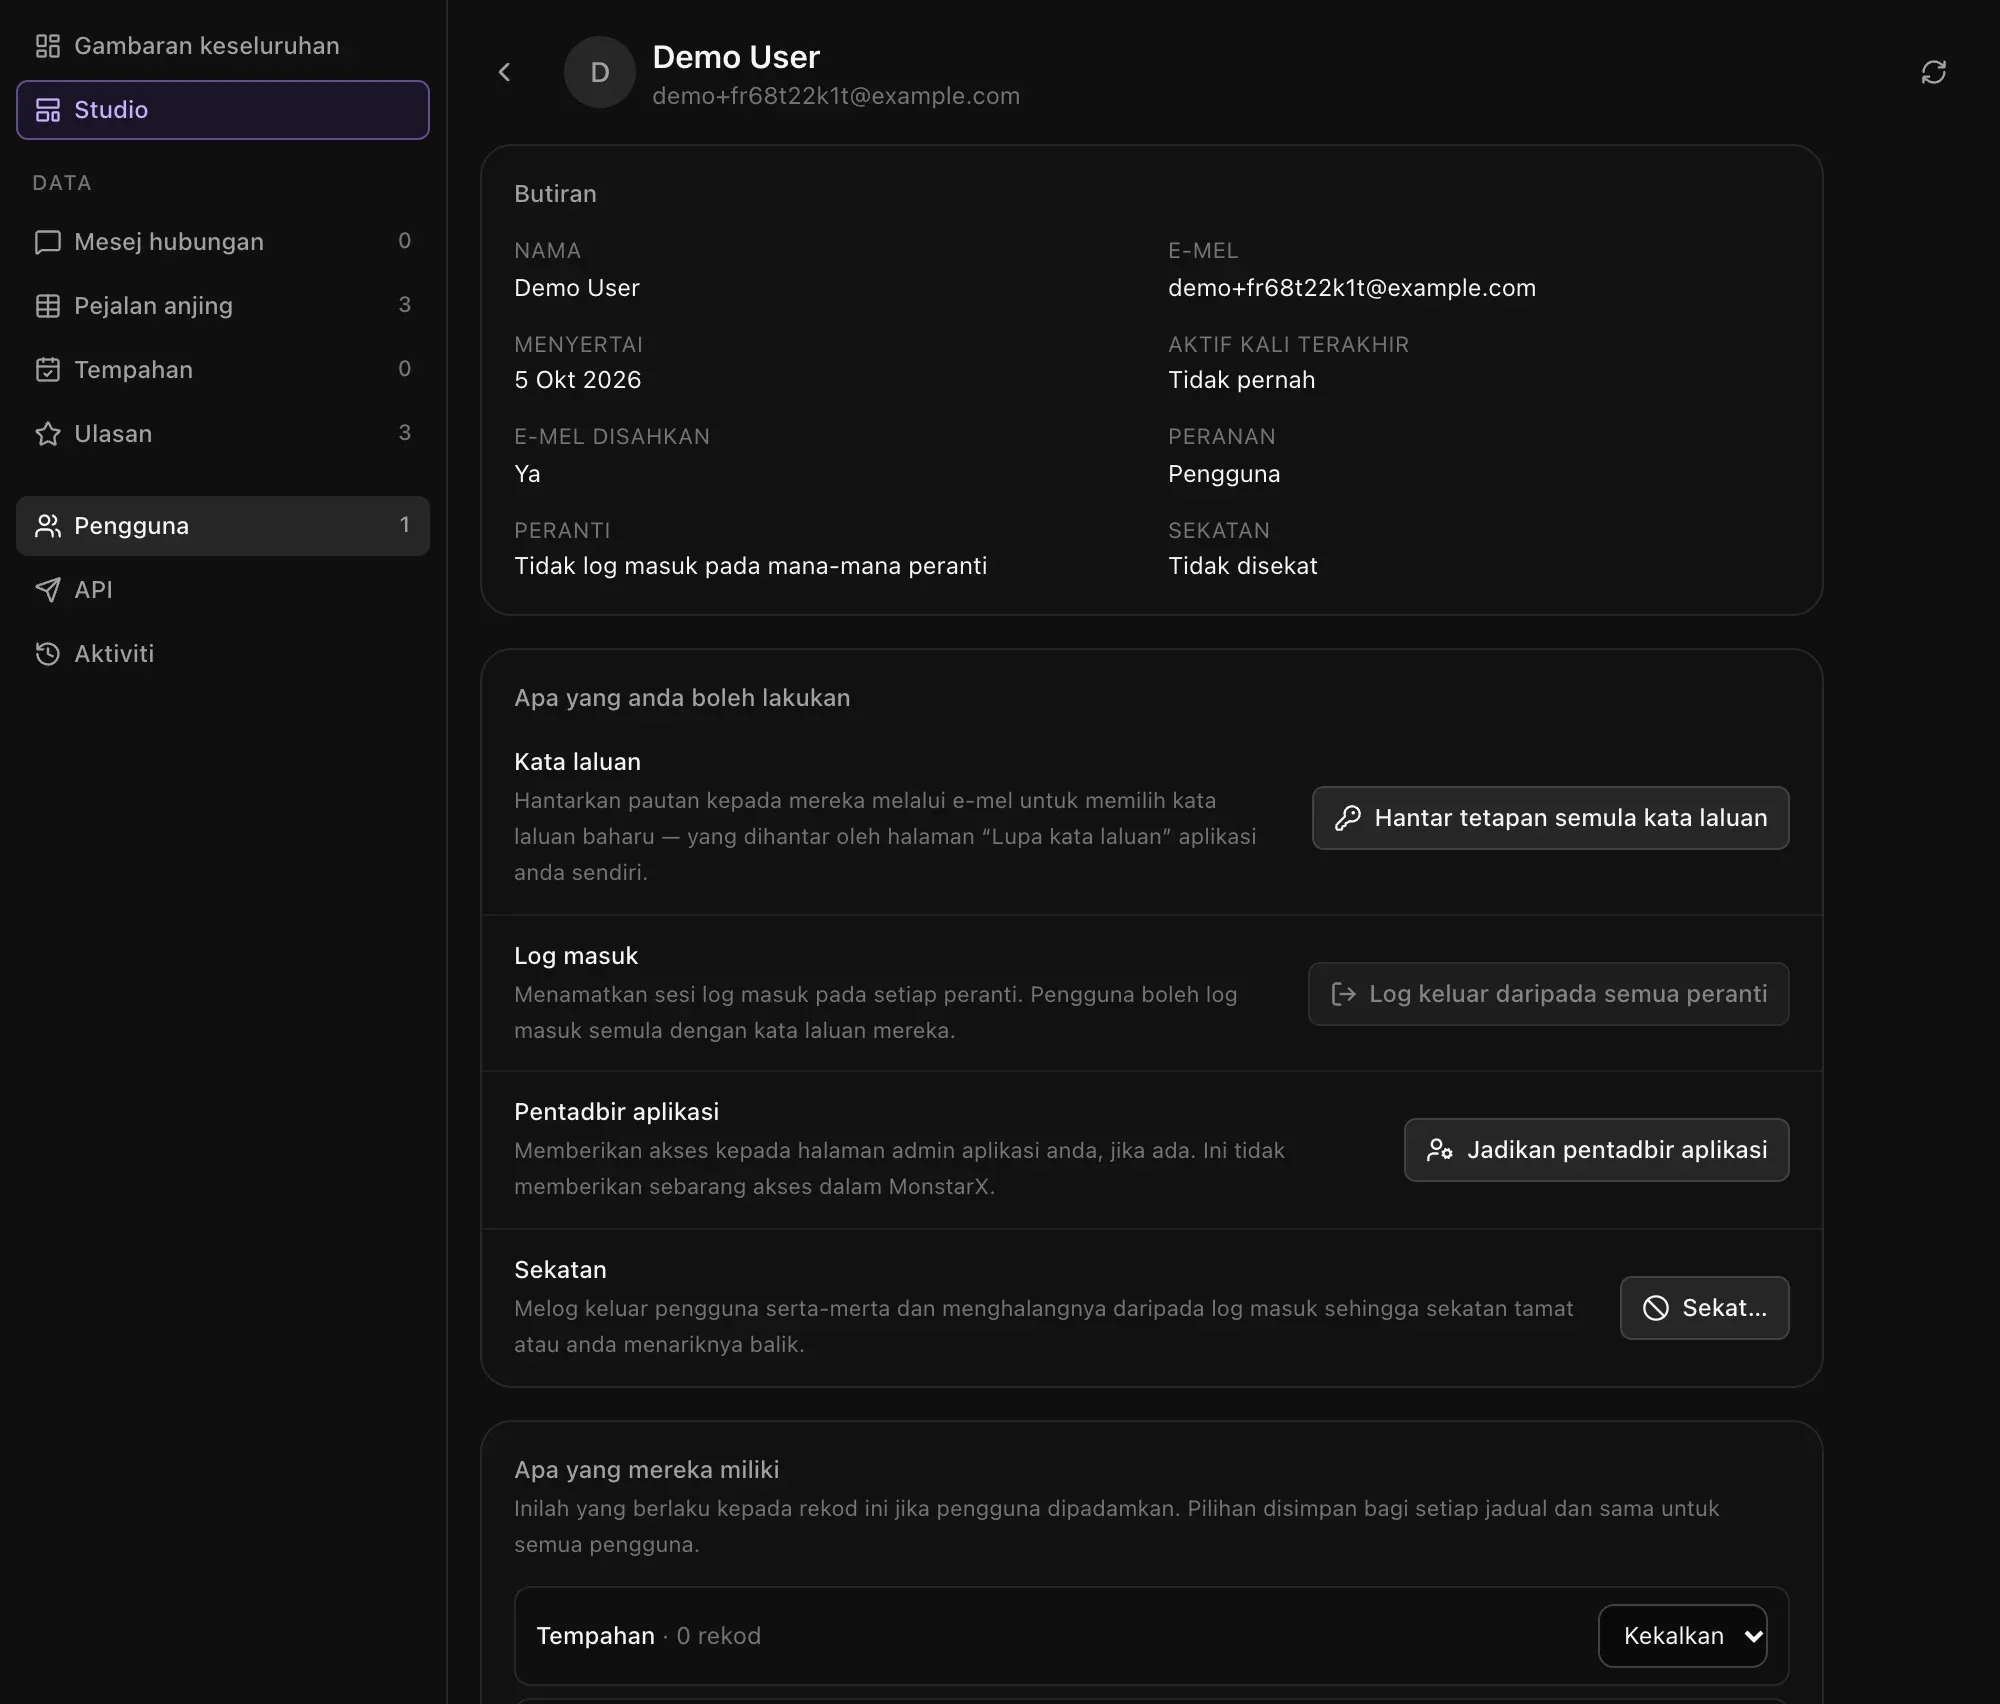Click Jadikan pentadbir aplikasi button
Image resolution: width=2000 pixels, height=1704 pixels.
coord(1596,1150)
